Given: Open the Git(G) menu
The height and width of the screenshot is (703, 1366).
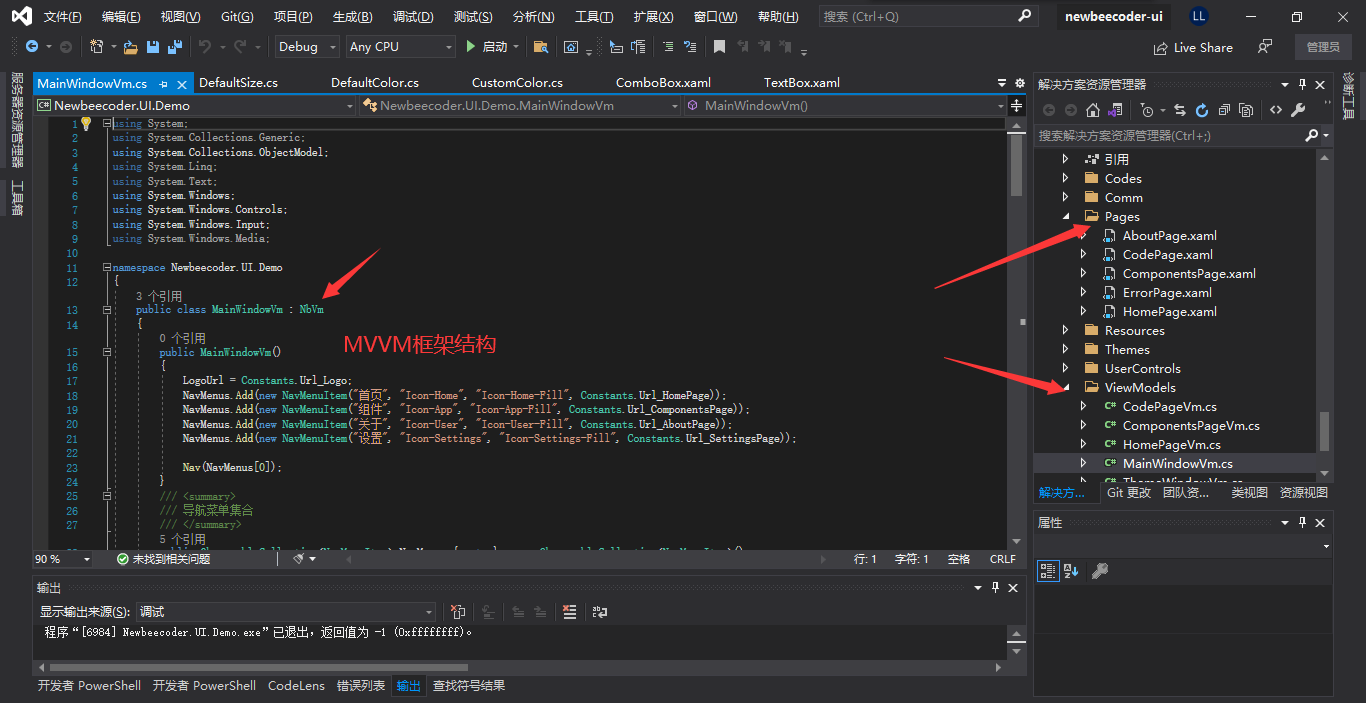Looking at the screenshot, I should [x=237, y=17].
